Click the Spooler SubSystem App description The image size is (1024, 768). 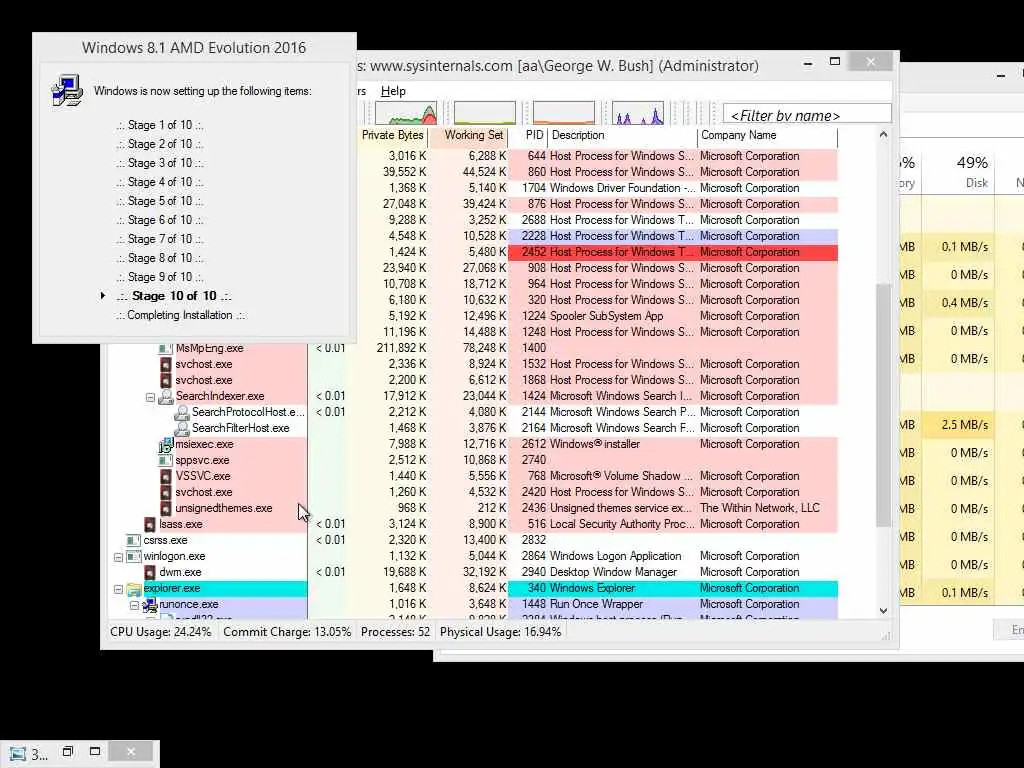coord(606,316)
